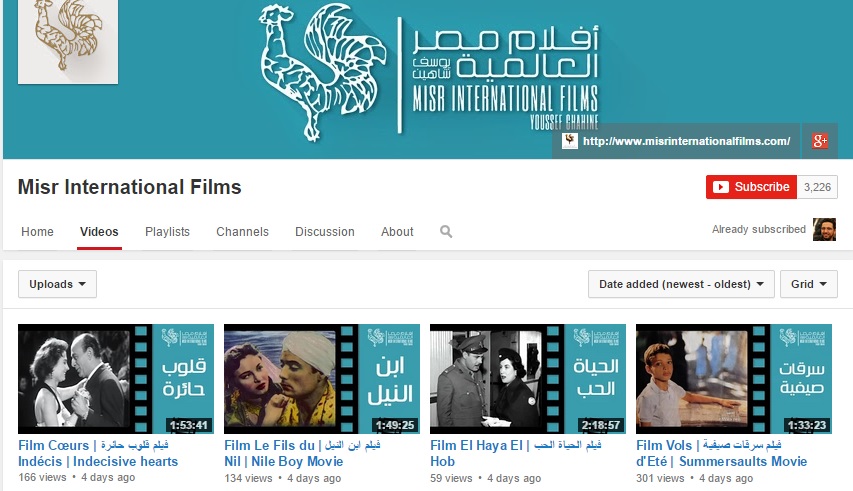853x491 pixels.
Task: Subscribe to Misr International Films
Action: tap(751, 187)
